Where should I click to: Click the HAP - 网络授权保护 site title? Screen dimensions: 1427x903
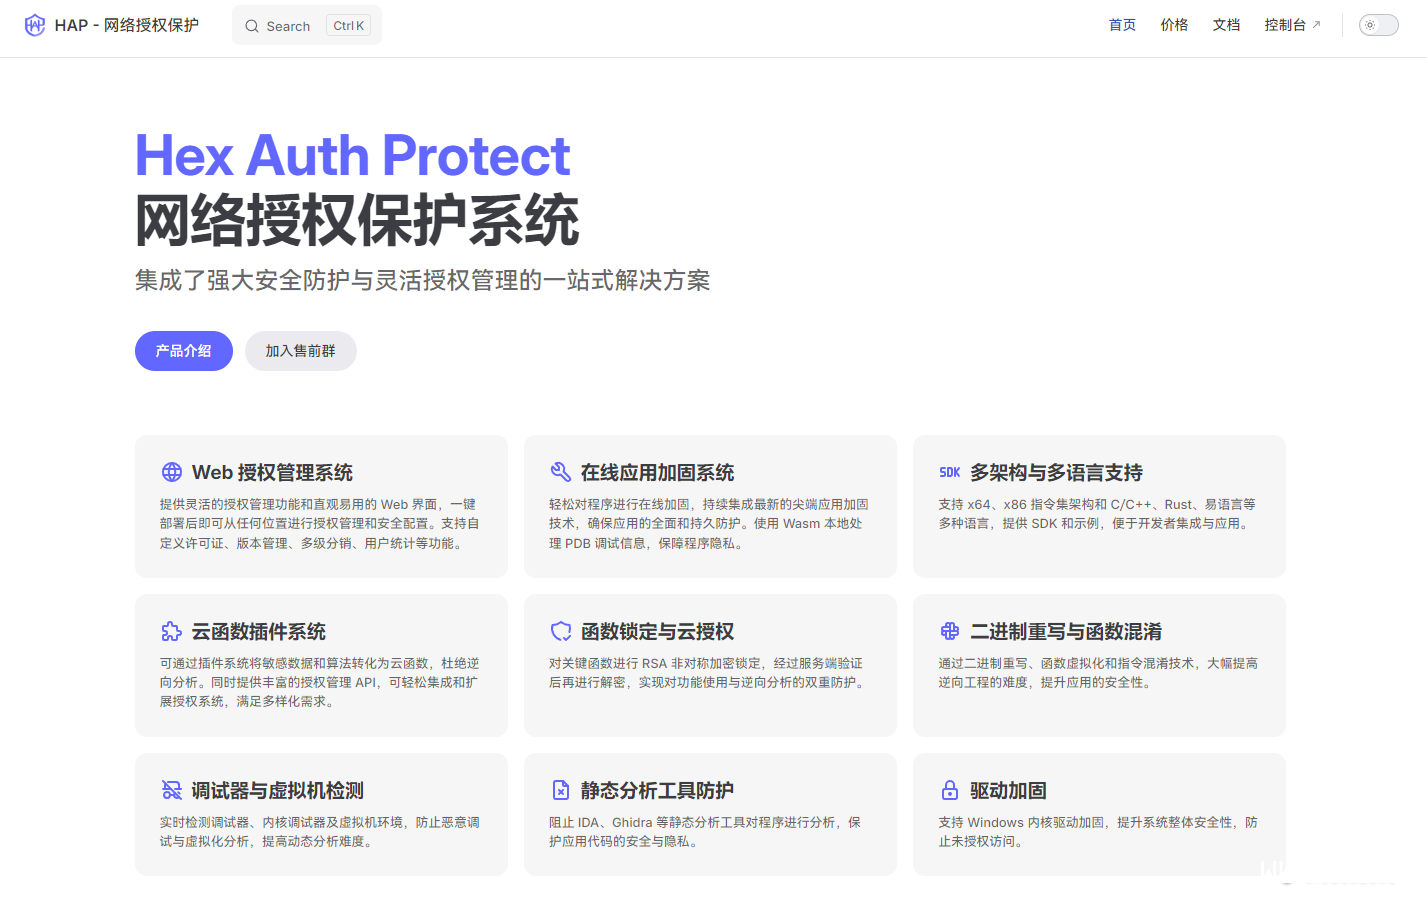pos(127,25)
